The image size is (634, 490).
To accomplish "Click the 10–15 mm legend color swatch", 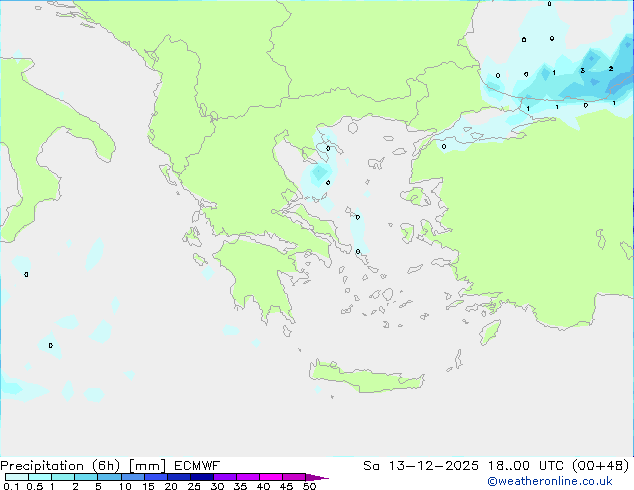I will [x=132, y=477].
